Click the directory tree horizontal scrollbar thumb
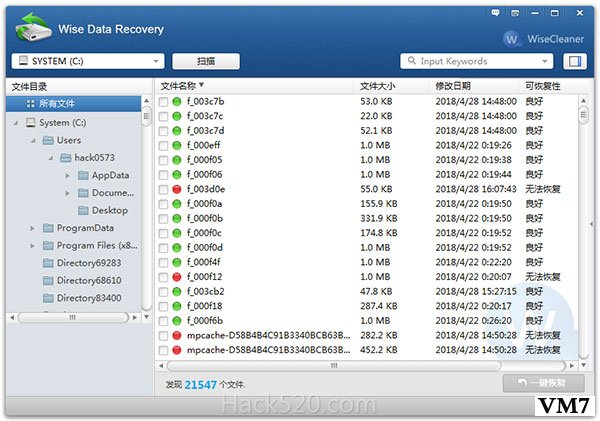600x421 pixels. tap(72, 318)
